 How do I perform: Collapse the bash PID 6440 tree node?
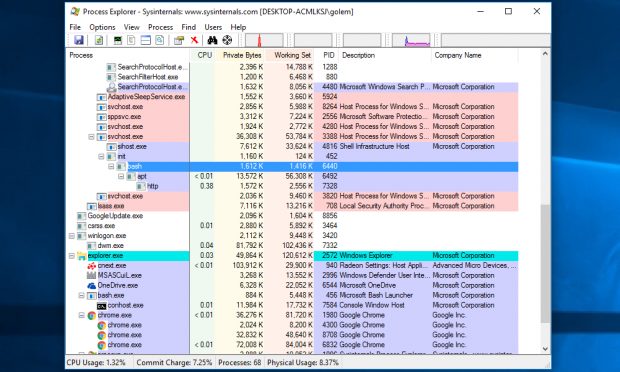(x=111, y=166)
